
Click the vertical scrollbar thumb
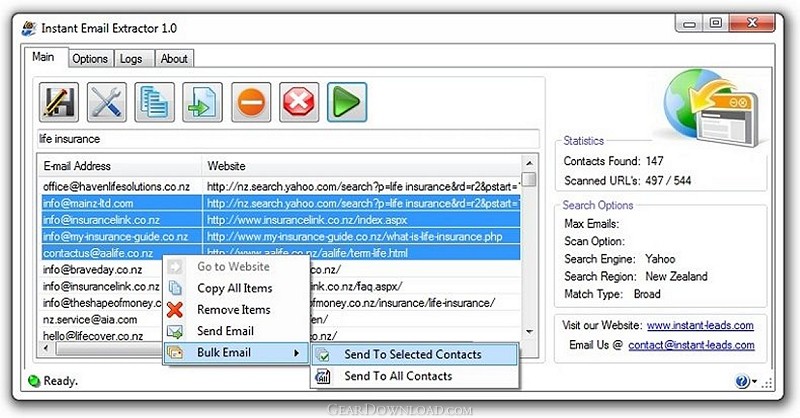click(x=529, y=180)
